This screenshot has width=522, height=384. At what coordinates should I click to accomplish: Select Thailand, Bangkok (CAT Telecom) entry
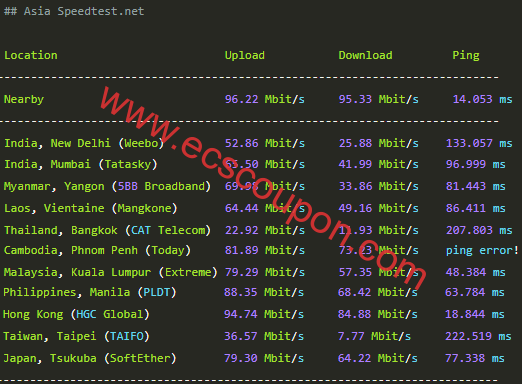(x=107, y=230)
